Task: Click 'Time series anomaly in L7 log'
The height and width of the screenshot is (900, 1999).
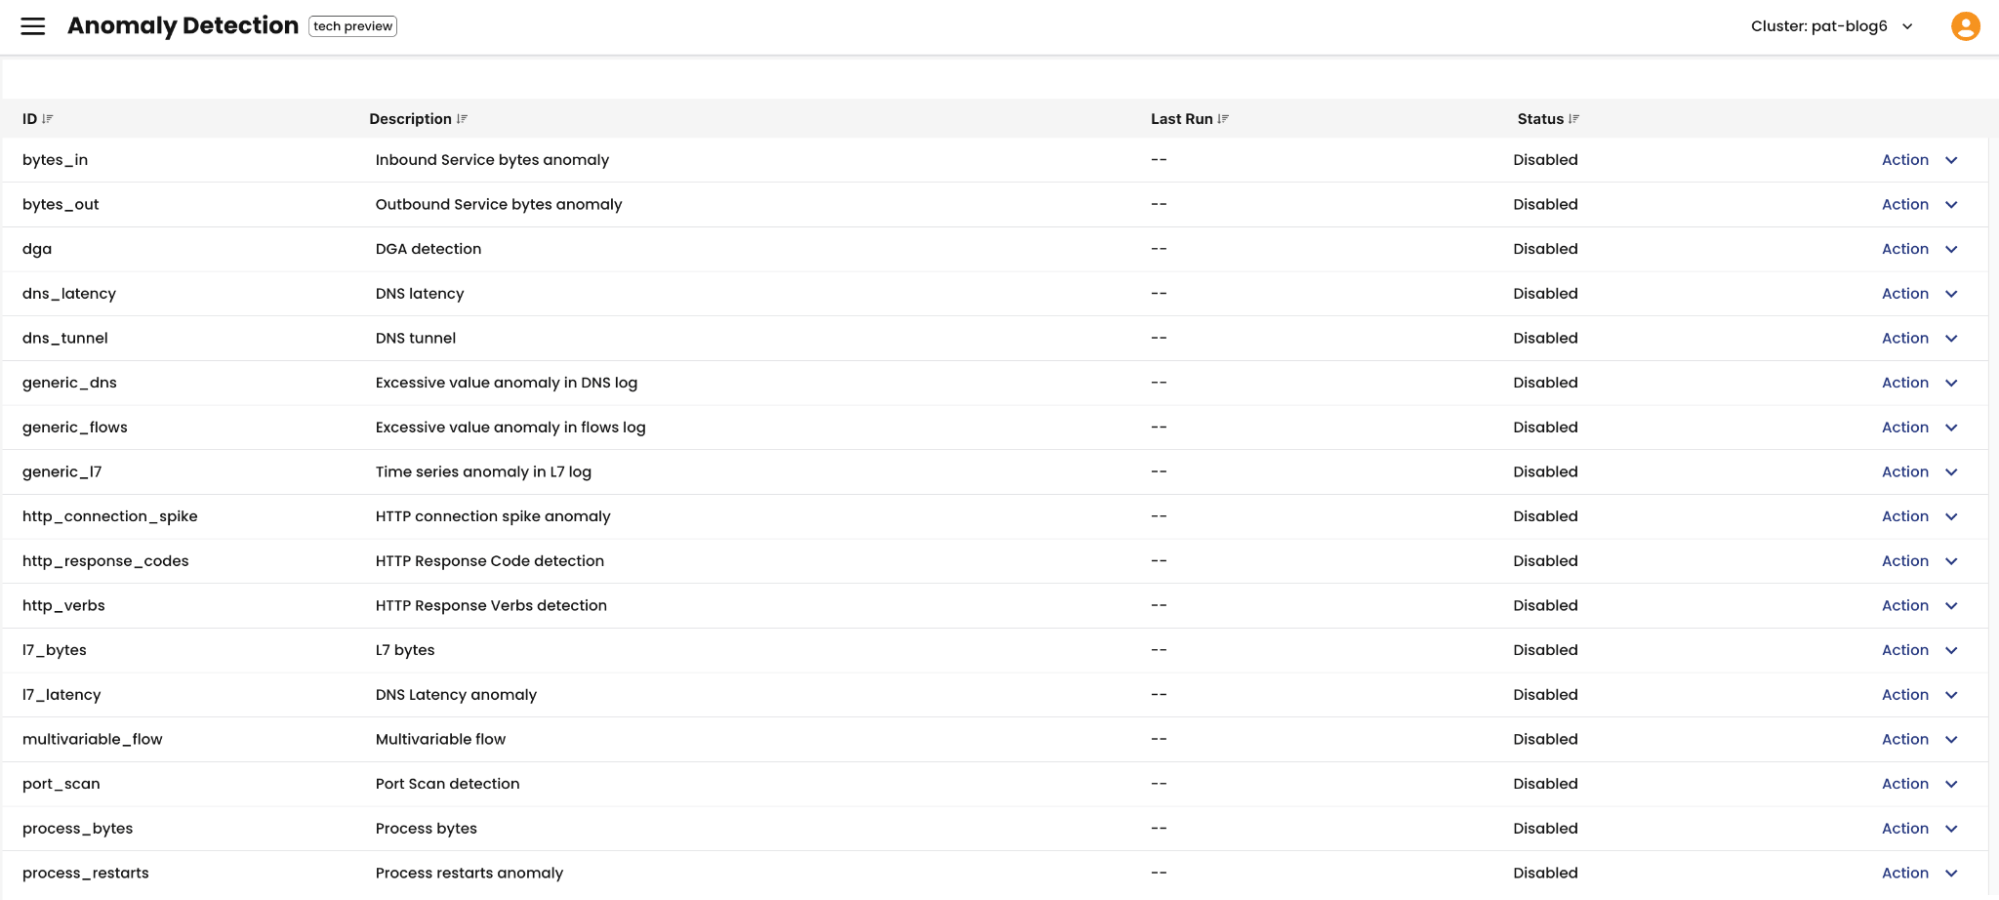Action: 483,472
